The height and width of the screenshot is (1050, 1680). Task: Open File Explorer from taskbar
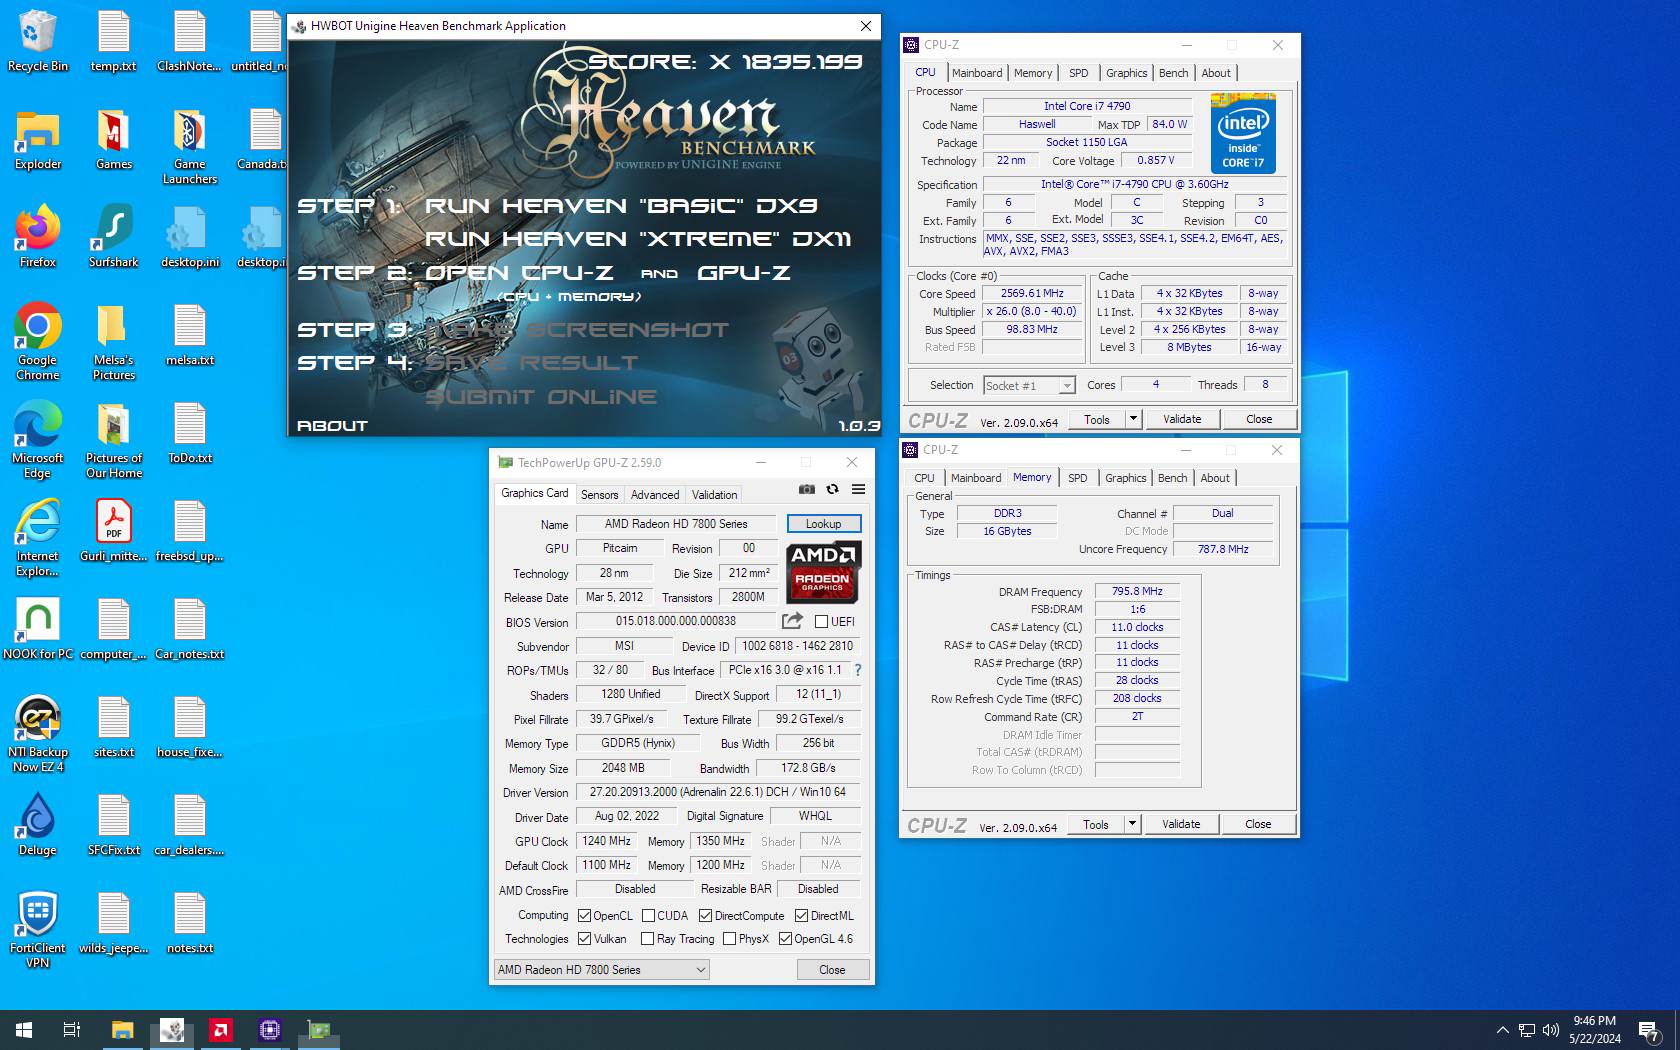122,1029
